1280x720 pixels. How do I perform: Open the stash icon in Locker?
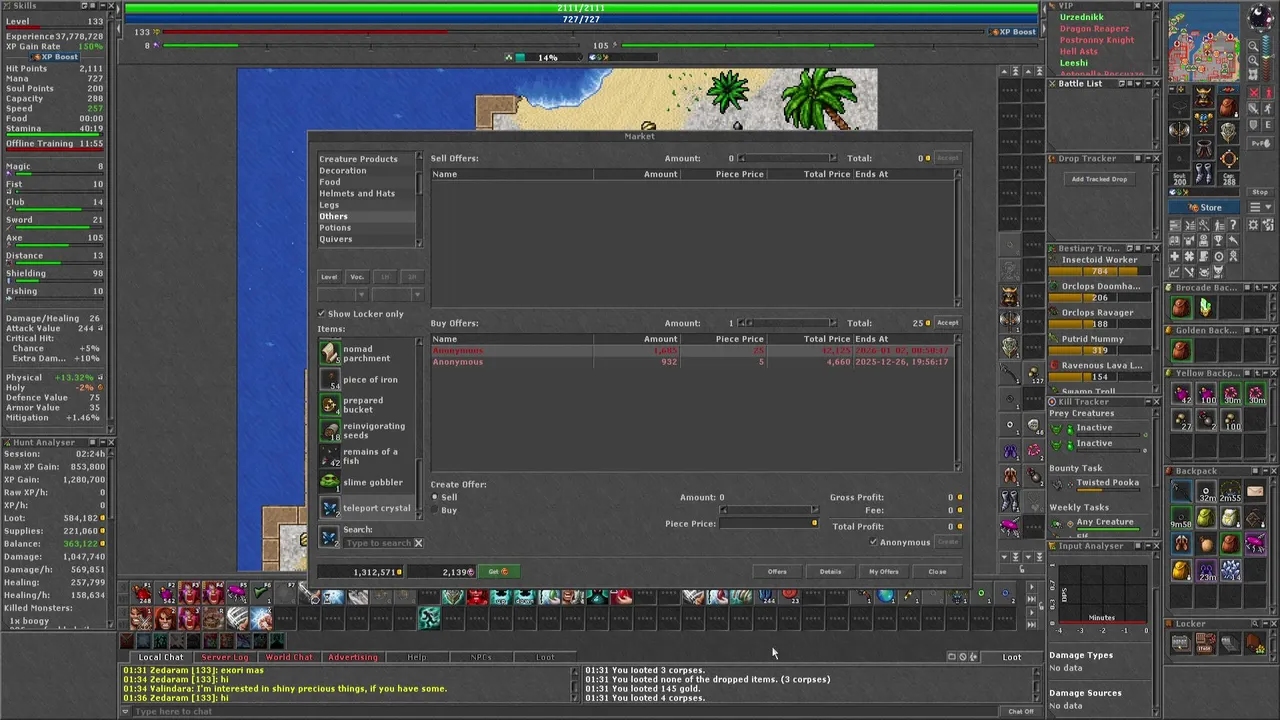1206,643
